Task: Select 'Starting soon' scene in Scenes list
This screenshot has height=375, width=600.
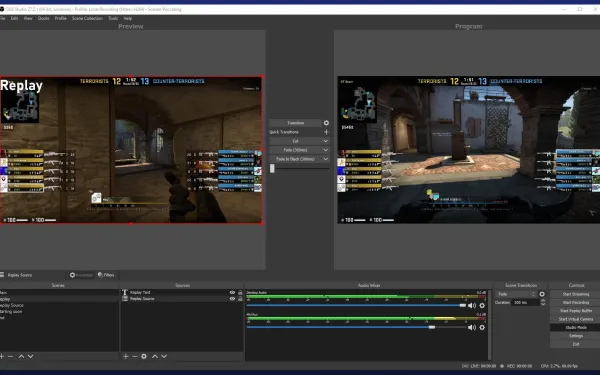Action: point(59,311)
